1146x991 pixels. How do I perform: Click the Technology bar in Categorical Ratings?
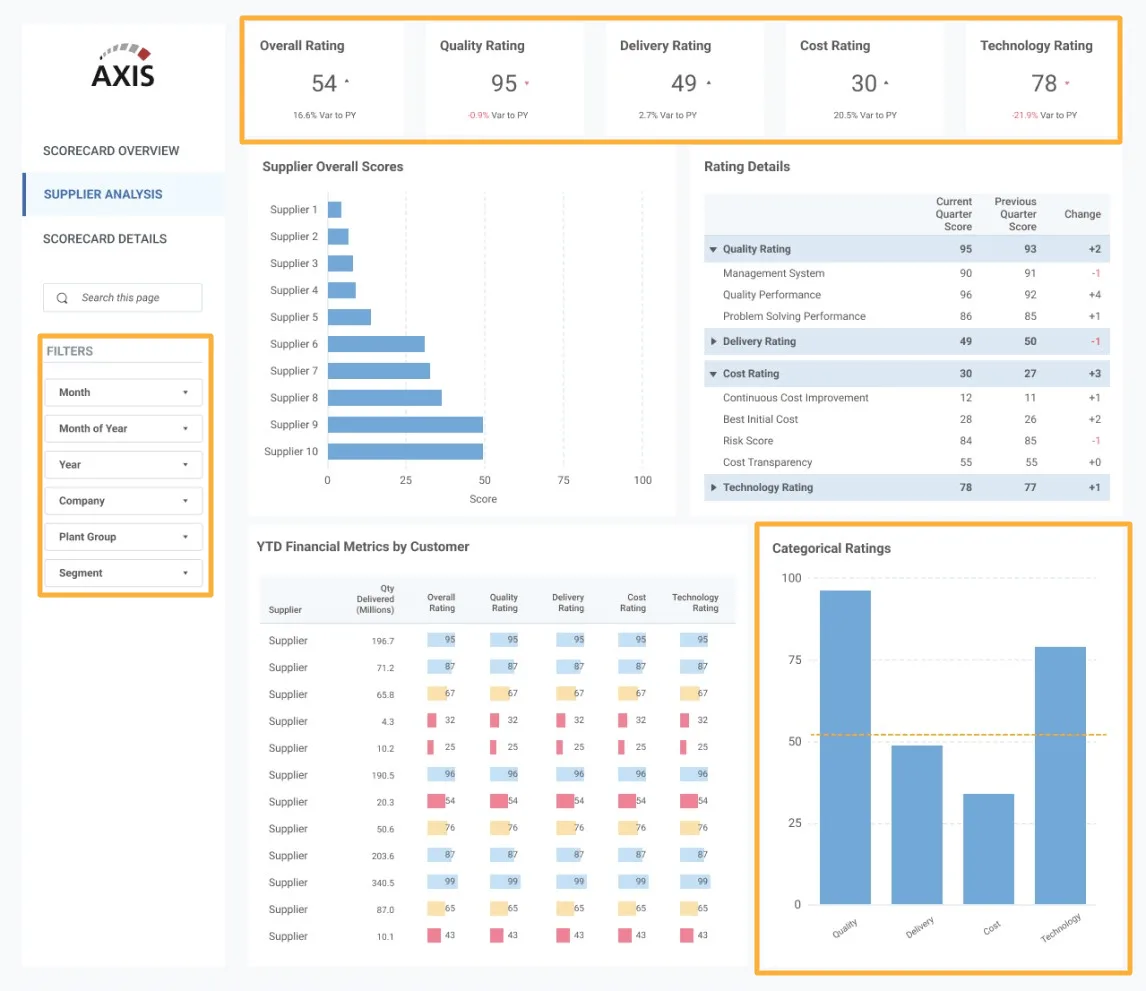coord(1060,775)
